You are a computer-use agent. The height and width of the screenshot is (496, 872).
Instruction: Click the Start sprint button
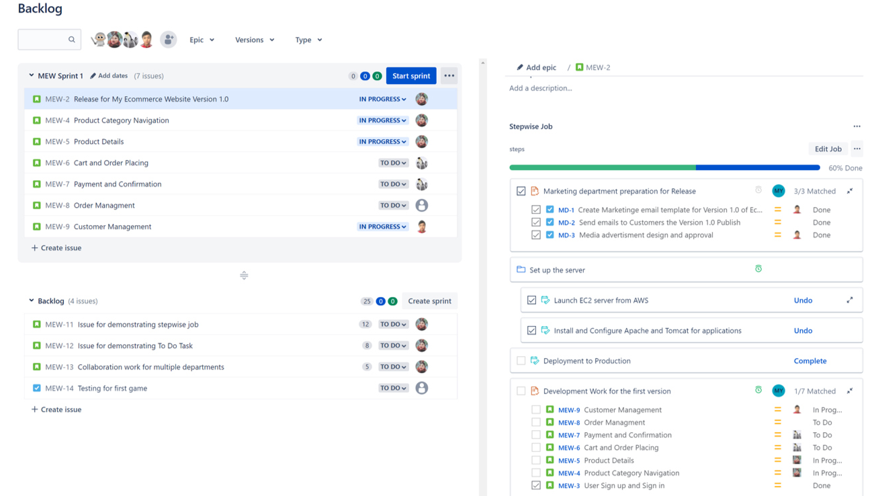coord(411,76)
